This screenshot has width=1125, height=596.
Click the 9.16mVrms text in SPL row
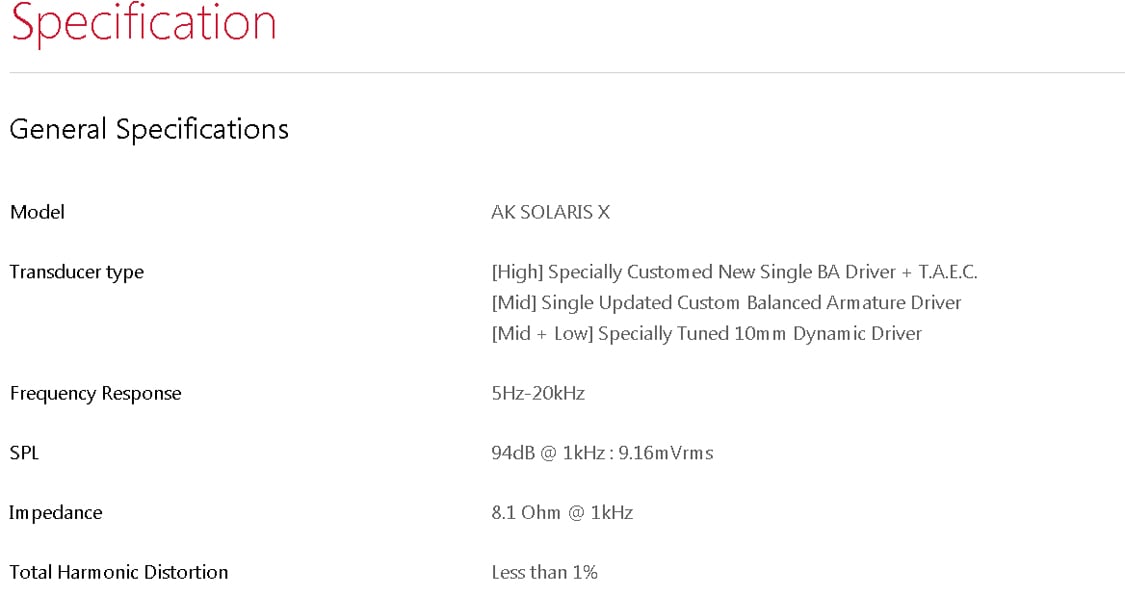pos(666,453)
